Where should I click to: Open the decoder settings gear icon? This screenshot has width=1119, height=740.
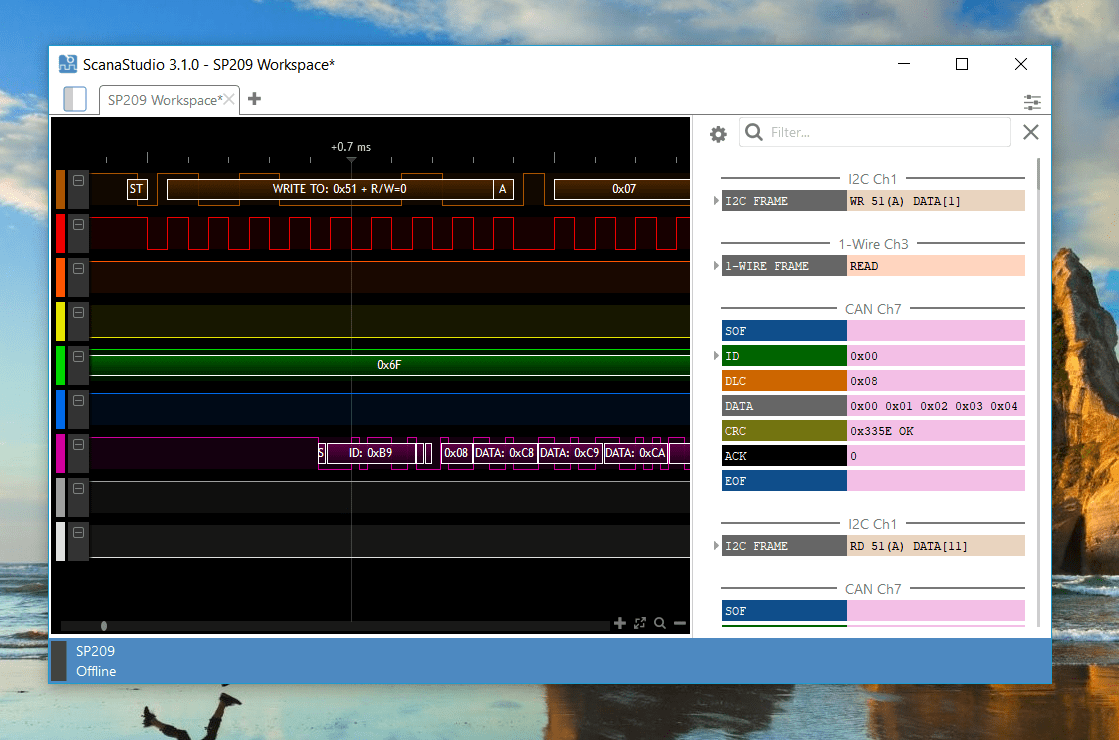(x=718, y=131)
